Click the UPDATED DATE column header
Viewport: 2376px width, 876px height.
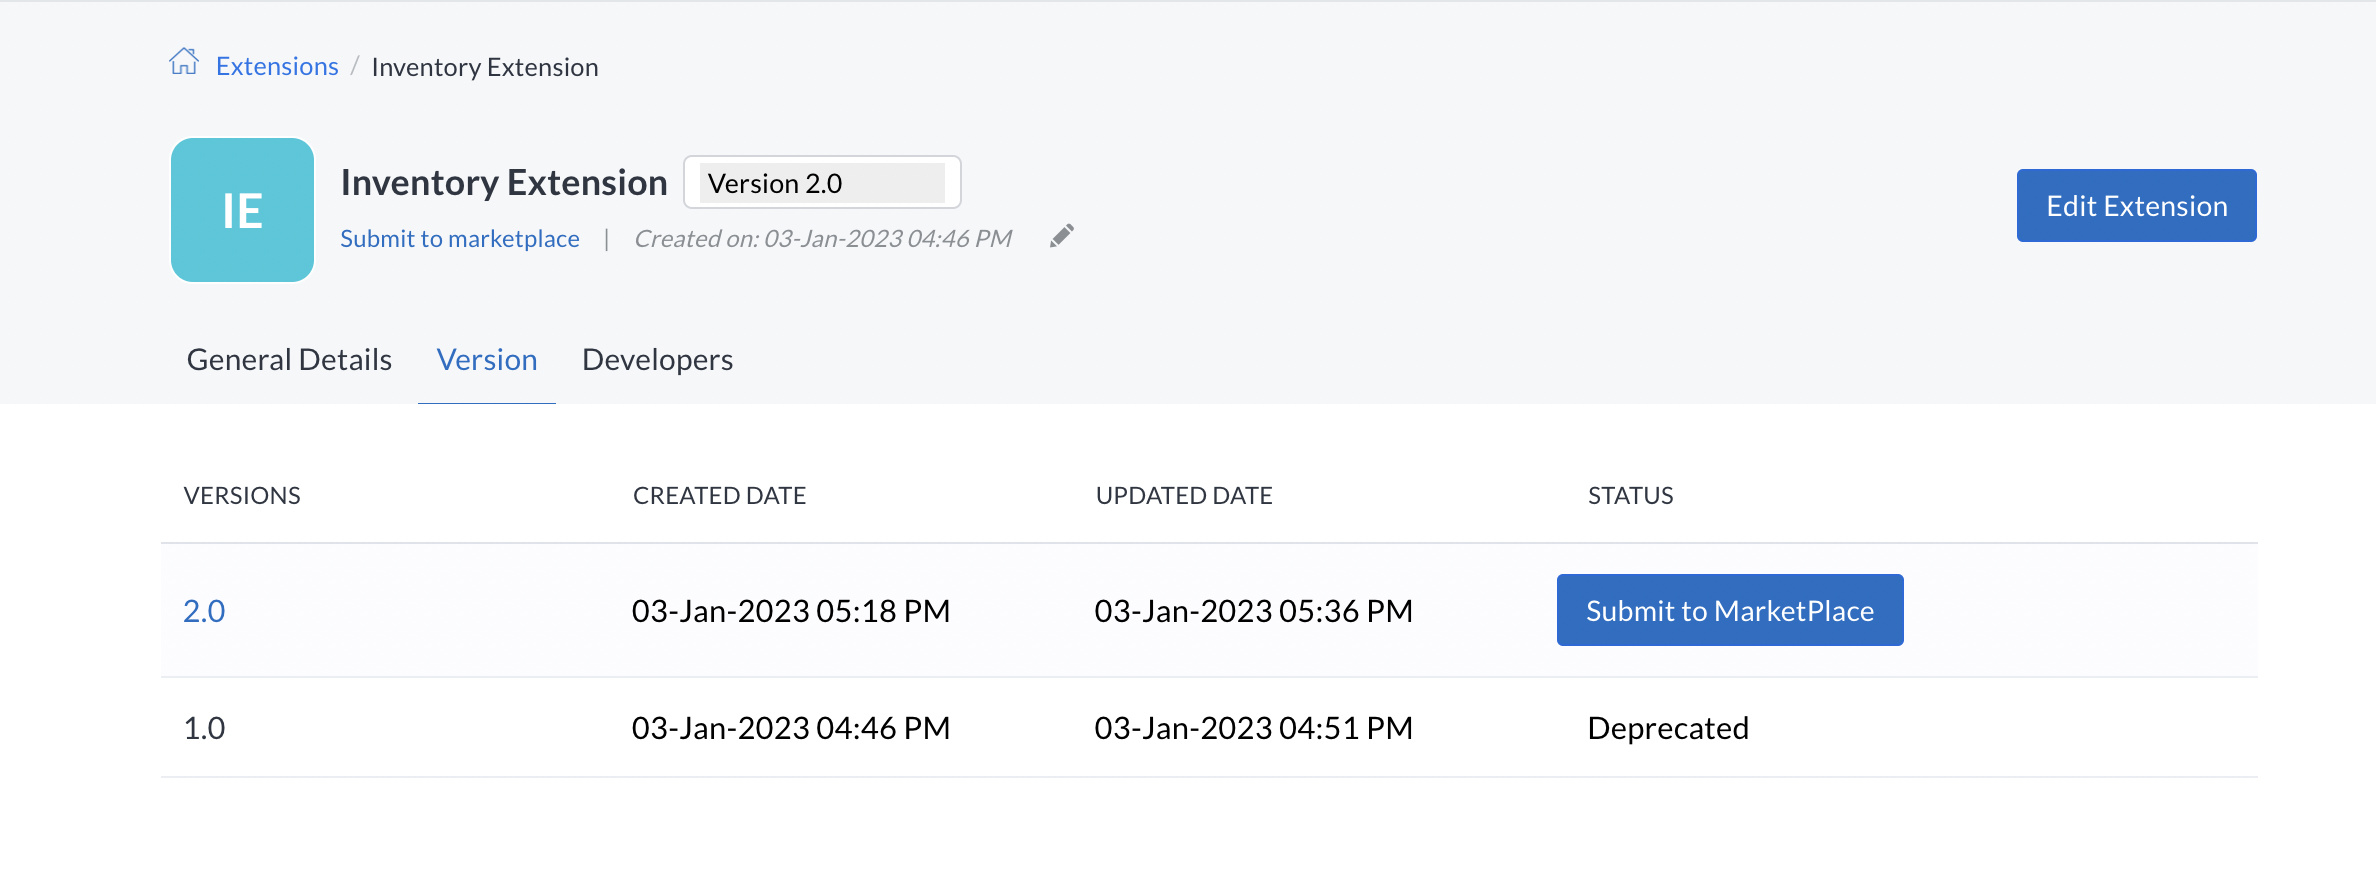tap(1184, 496)
